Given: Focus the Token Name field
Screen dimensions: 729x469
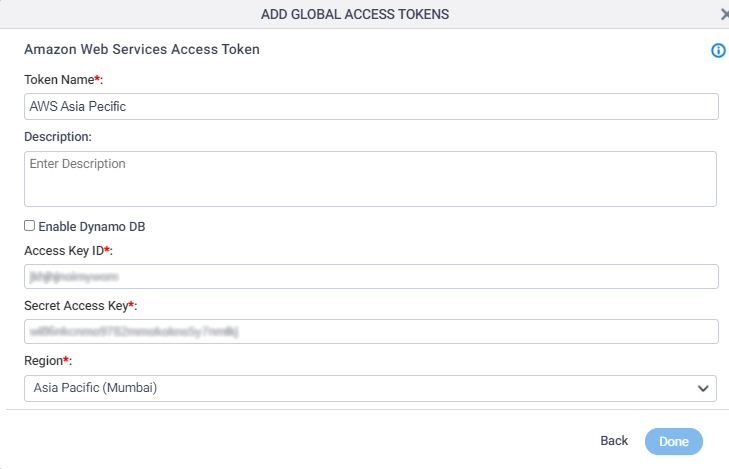Looking at the screenshot, I should coord(371,106).
